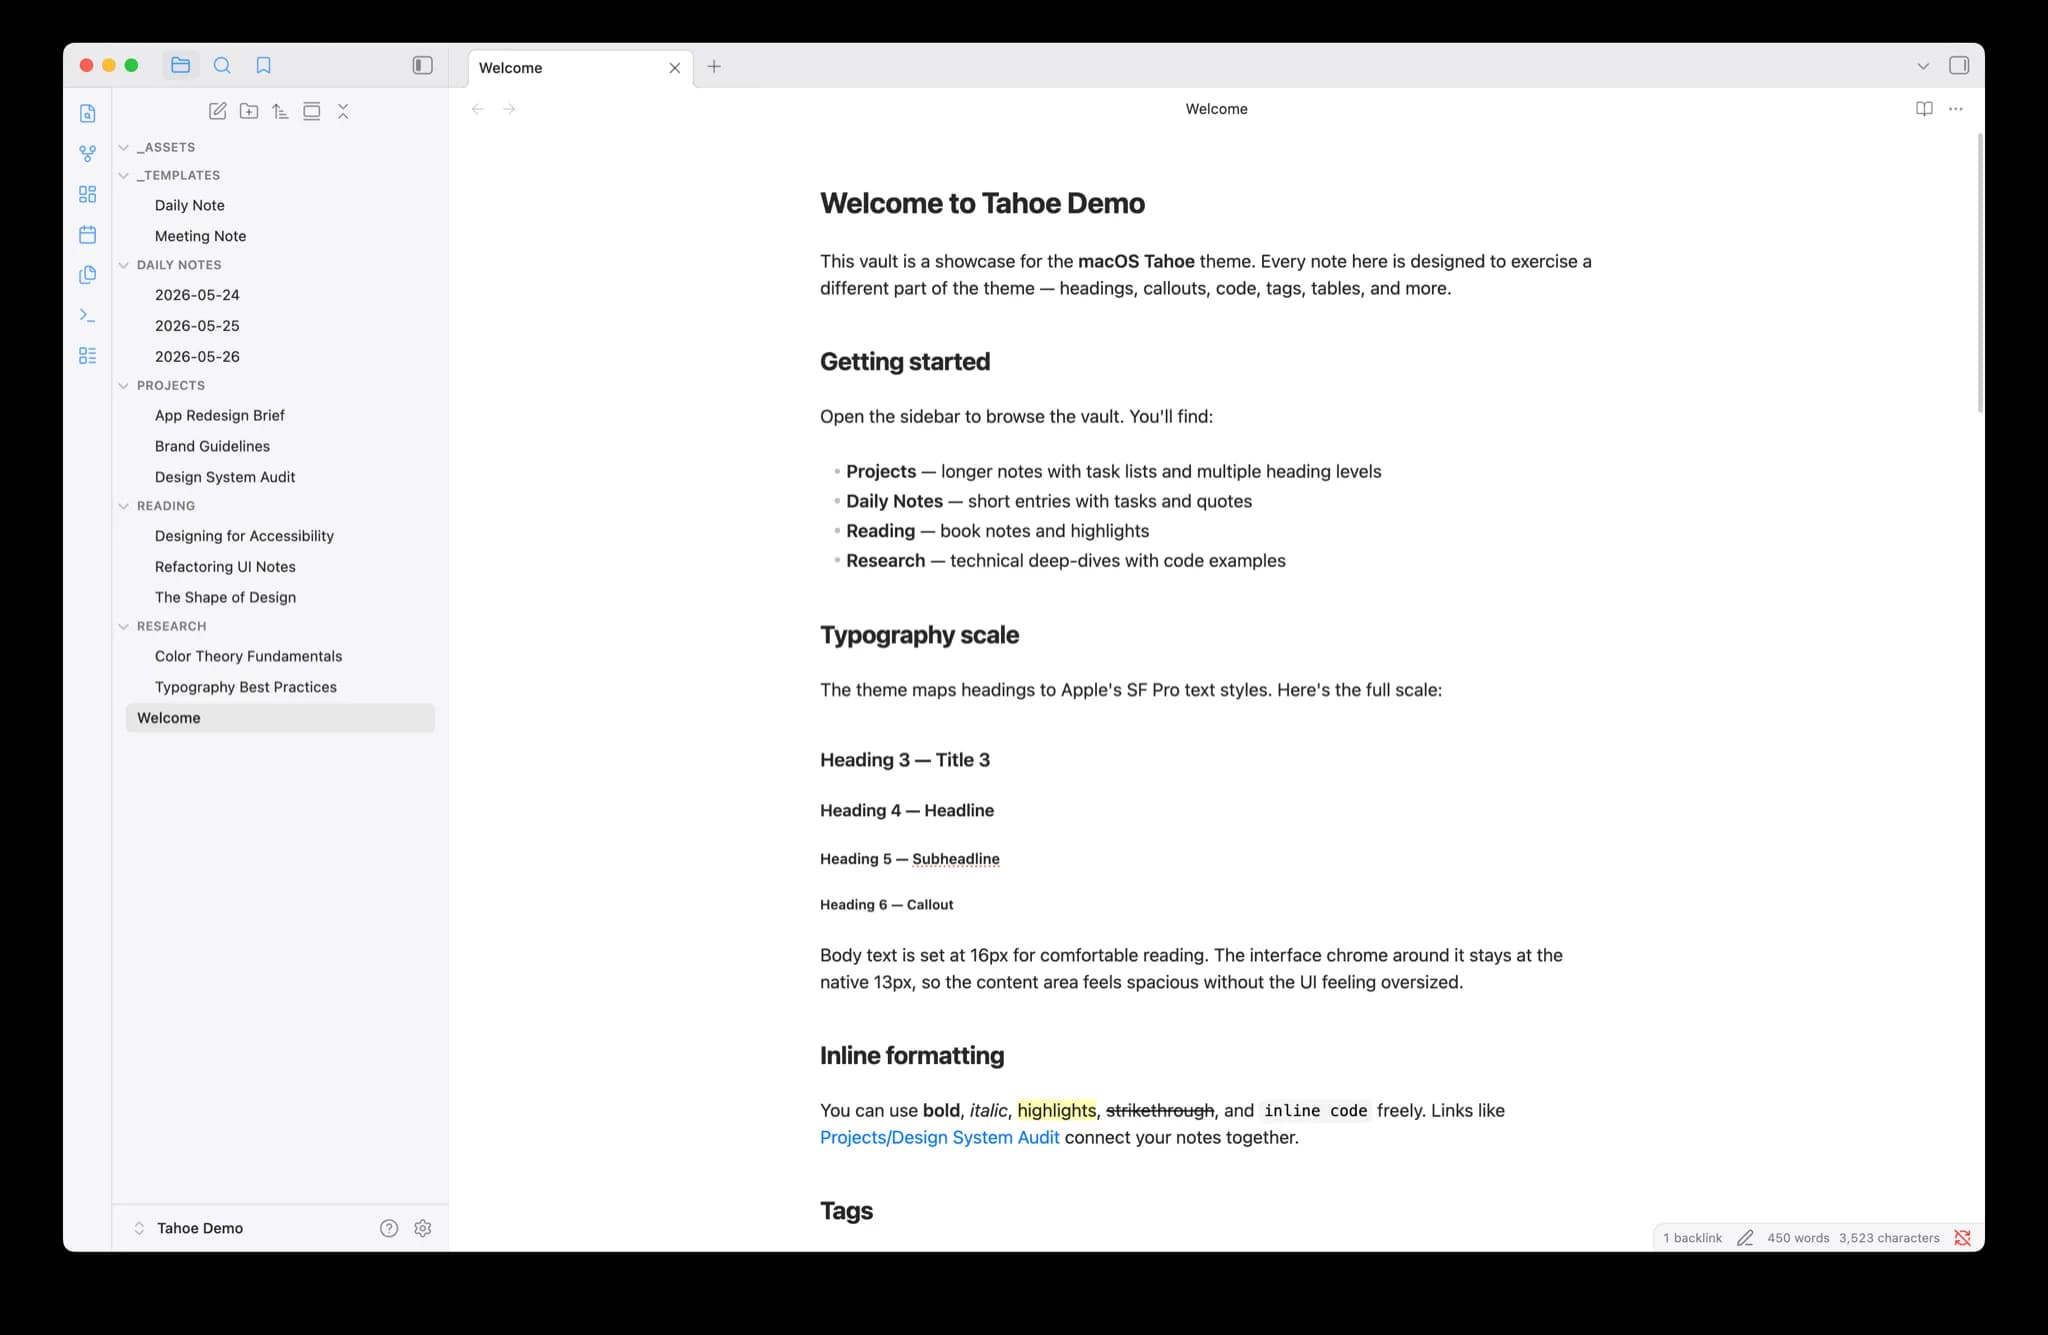This screenshot has height=1335, width=2048.
Task: Collapse the RESEARCH folder
Action: tap(124, 626)
